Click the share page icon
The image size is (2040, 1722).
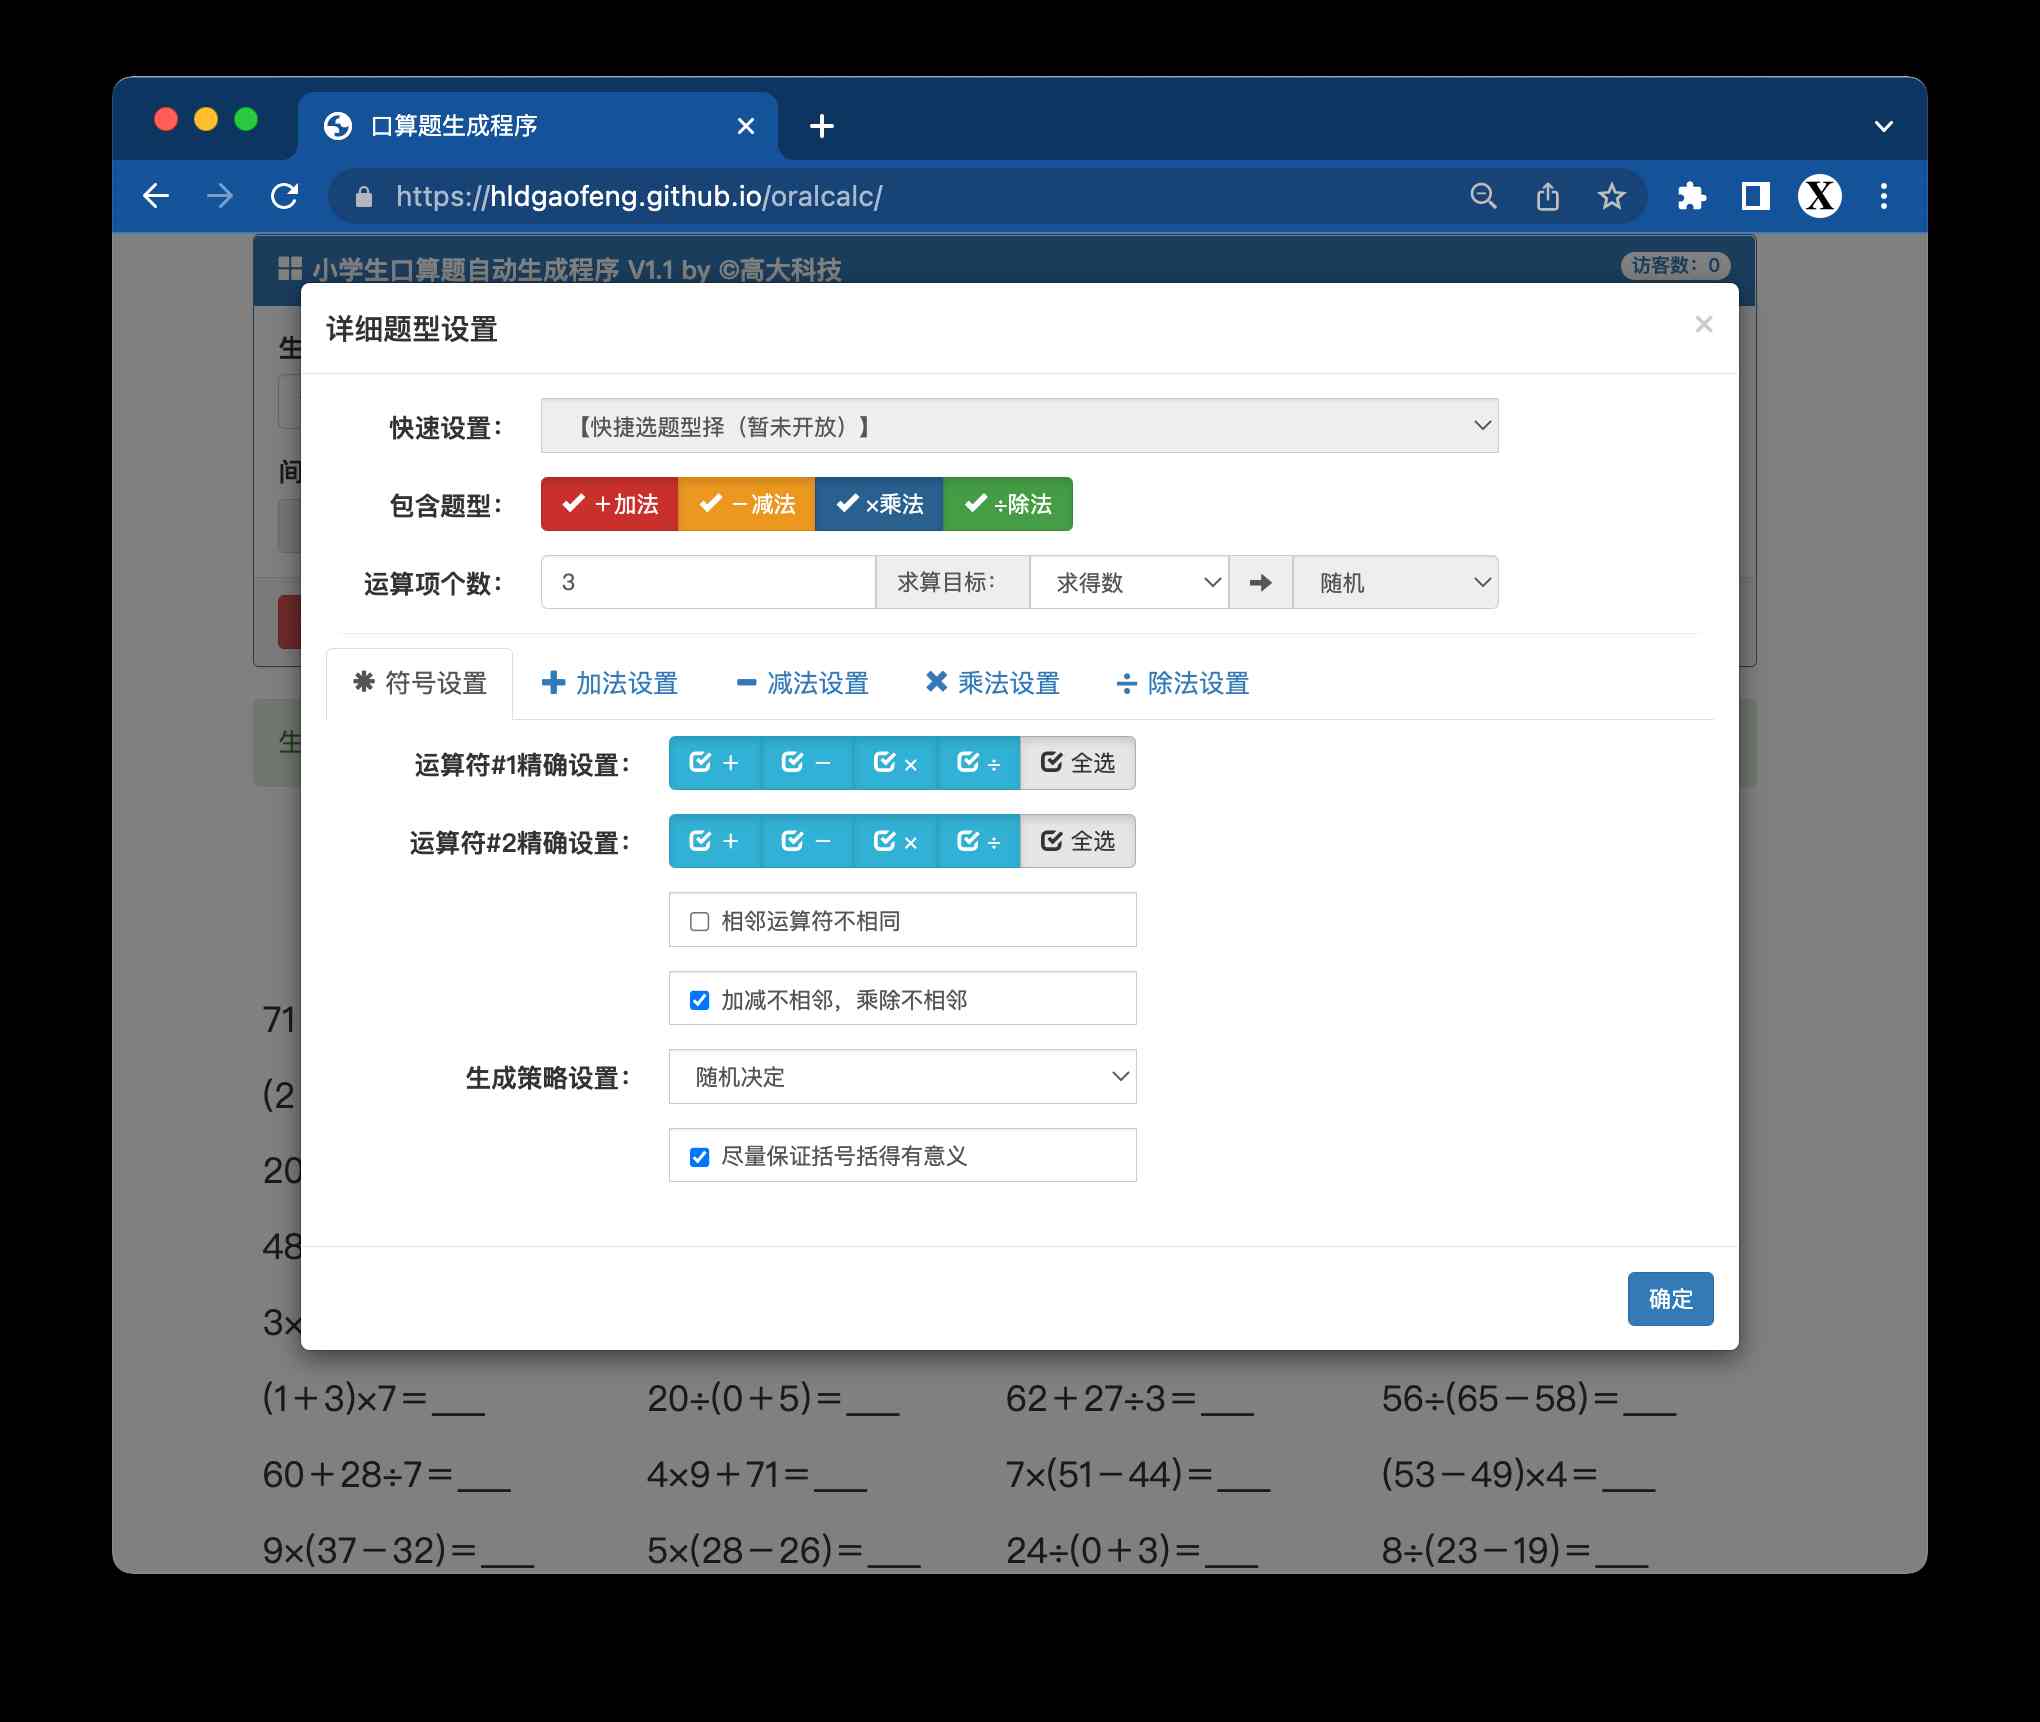coord(1547,196)
